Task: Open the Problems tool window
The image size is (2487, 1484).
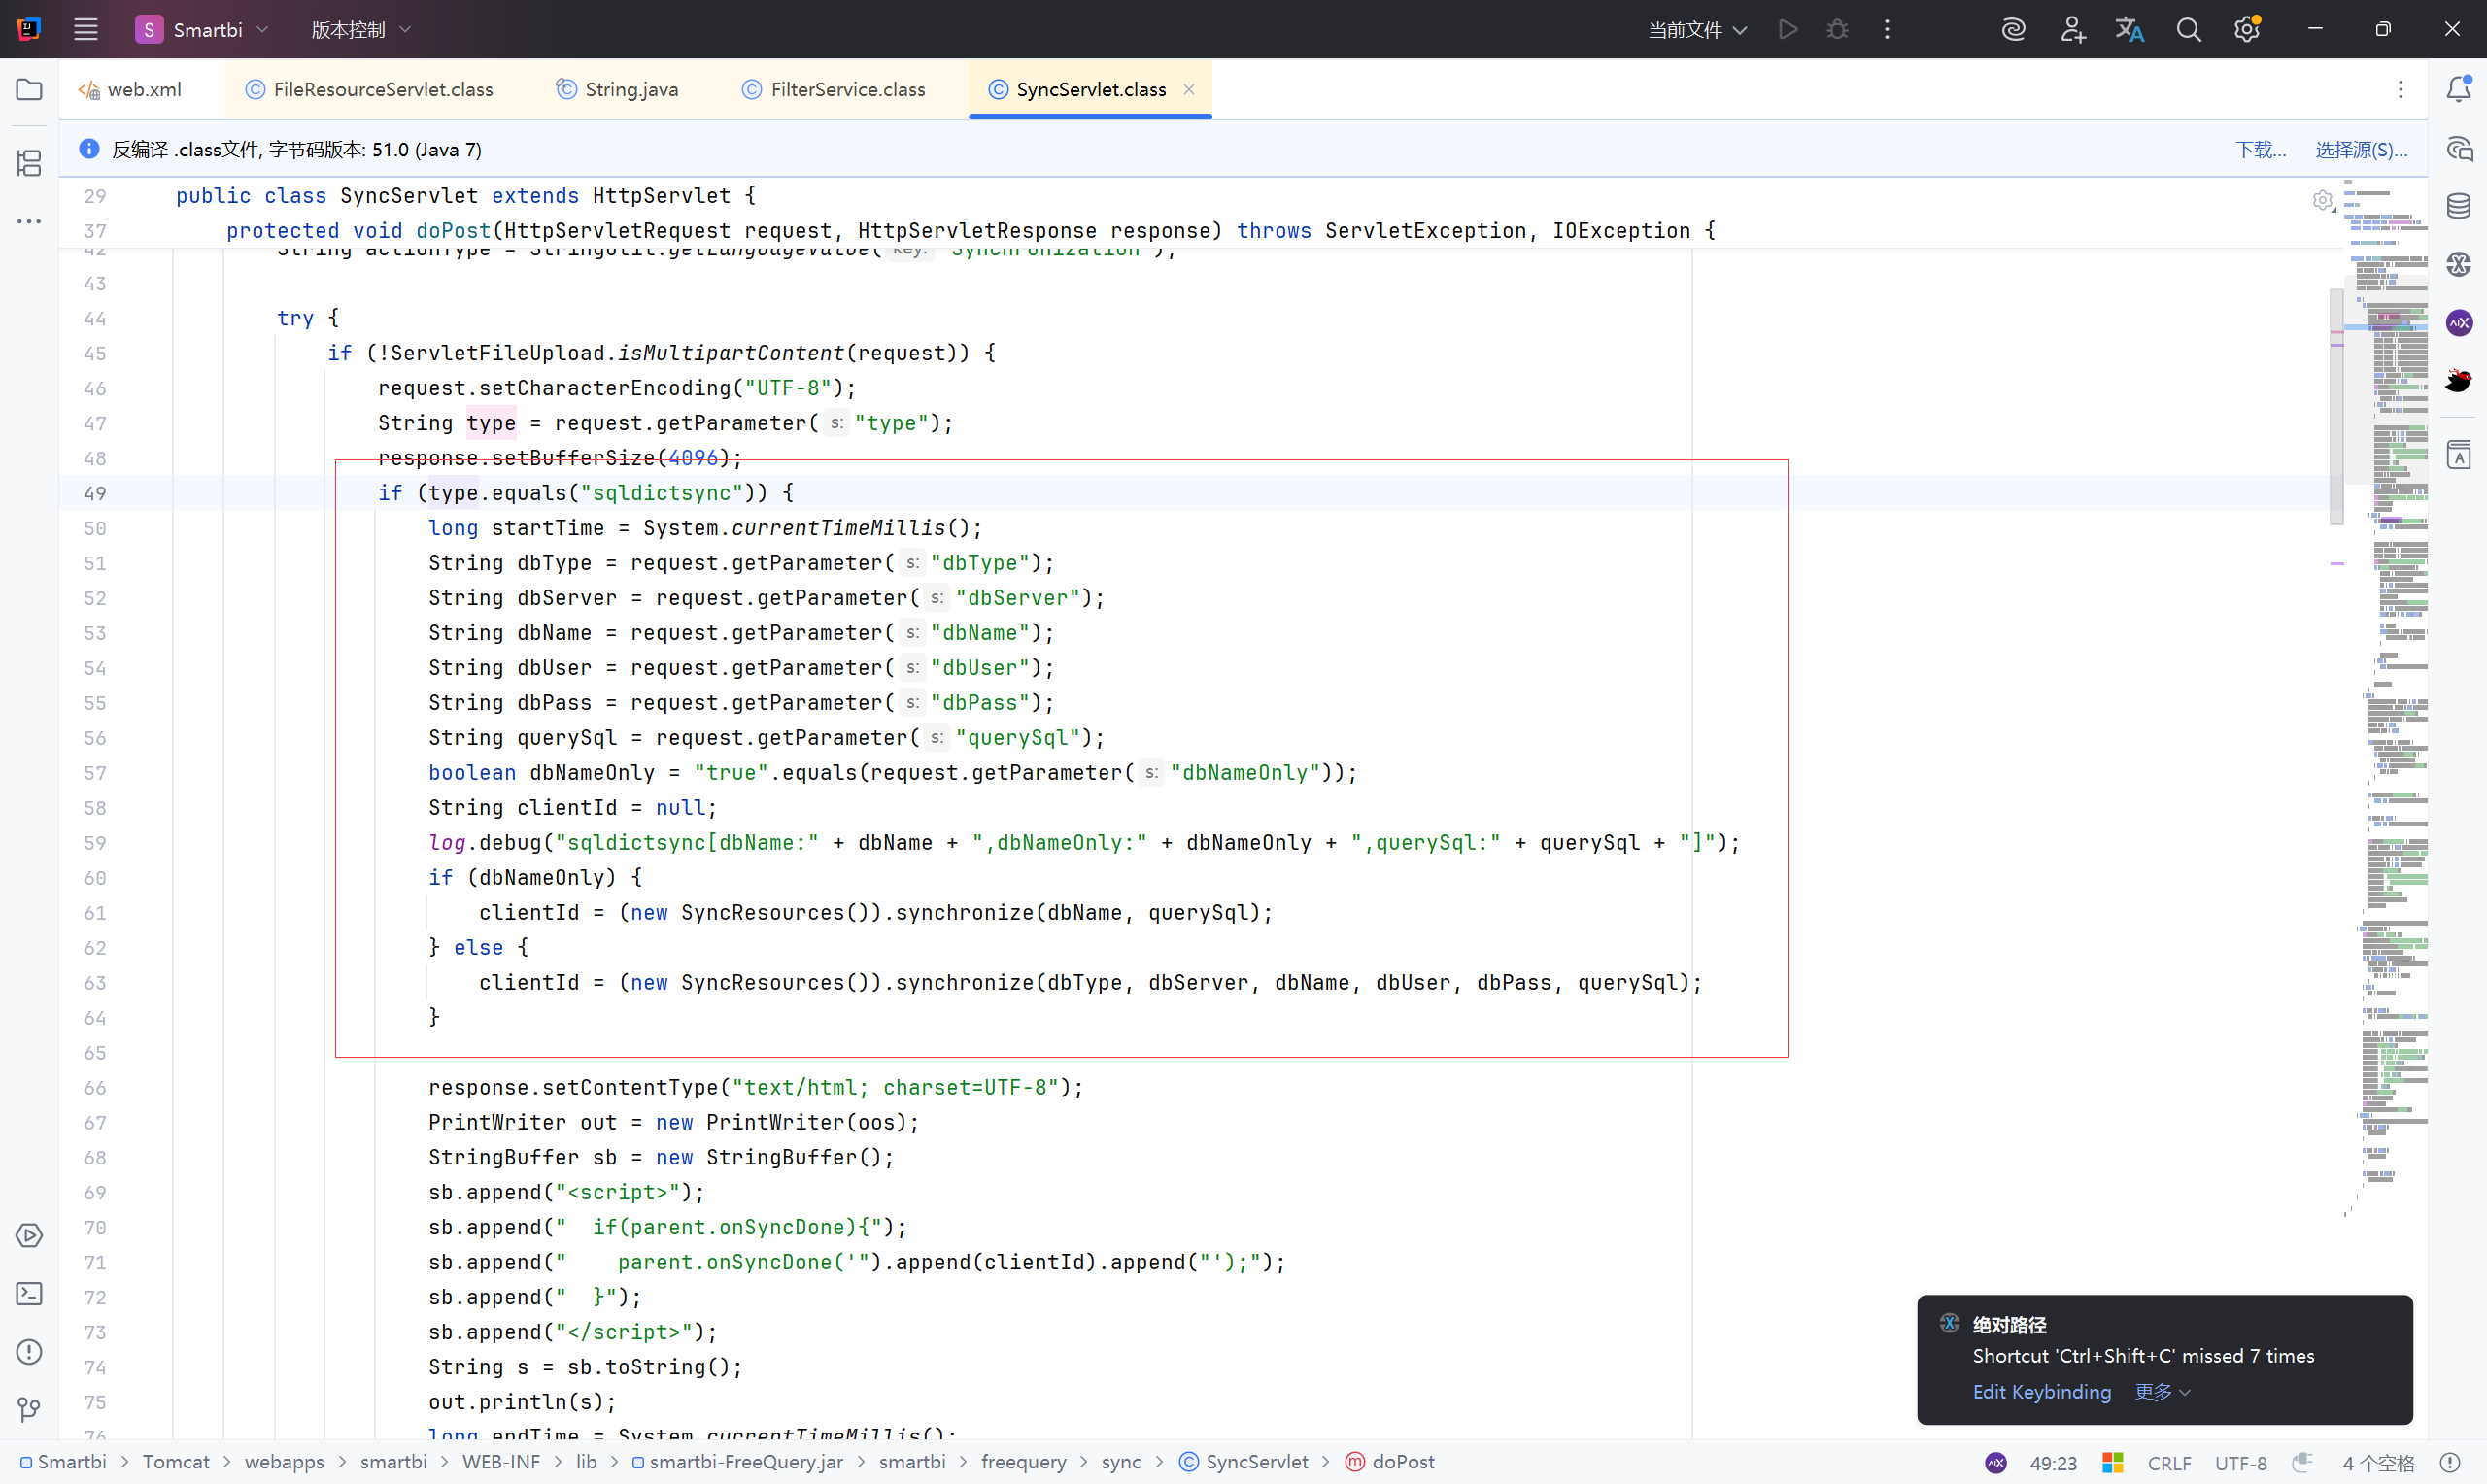Action: point(29,1351)
